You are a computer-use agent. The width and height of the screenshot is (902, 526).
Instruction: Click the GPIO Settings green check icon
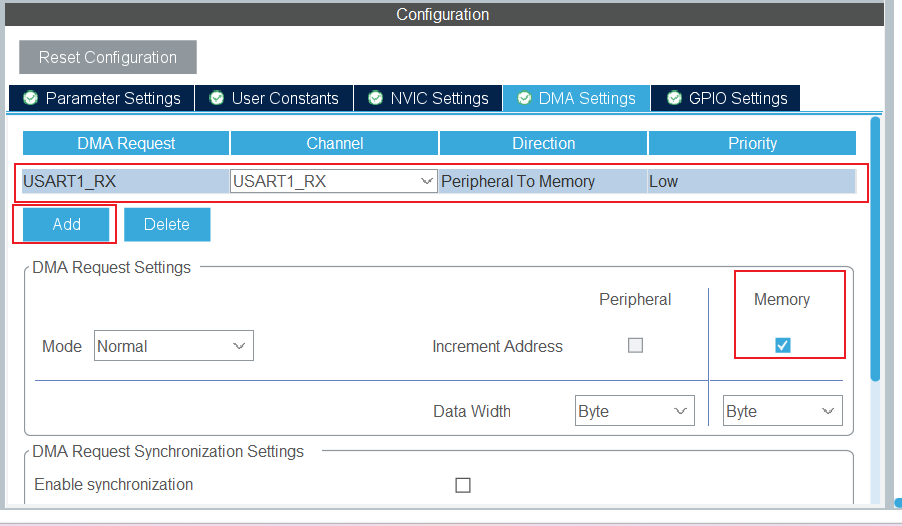tap(673, 98)
